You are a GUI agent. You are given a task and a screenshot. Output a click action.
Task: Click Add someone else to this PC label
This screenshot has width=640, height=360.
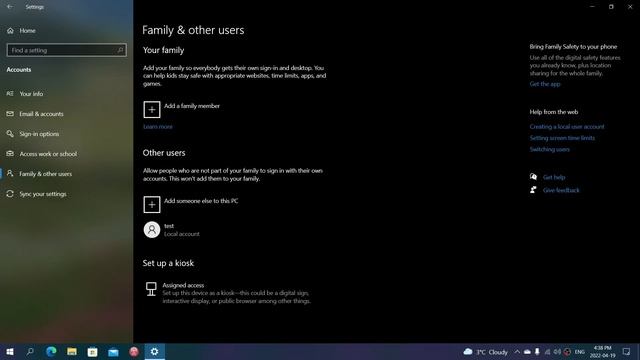pos(201,201)
